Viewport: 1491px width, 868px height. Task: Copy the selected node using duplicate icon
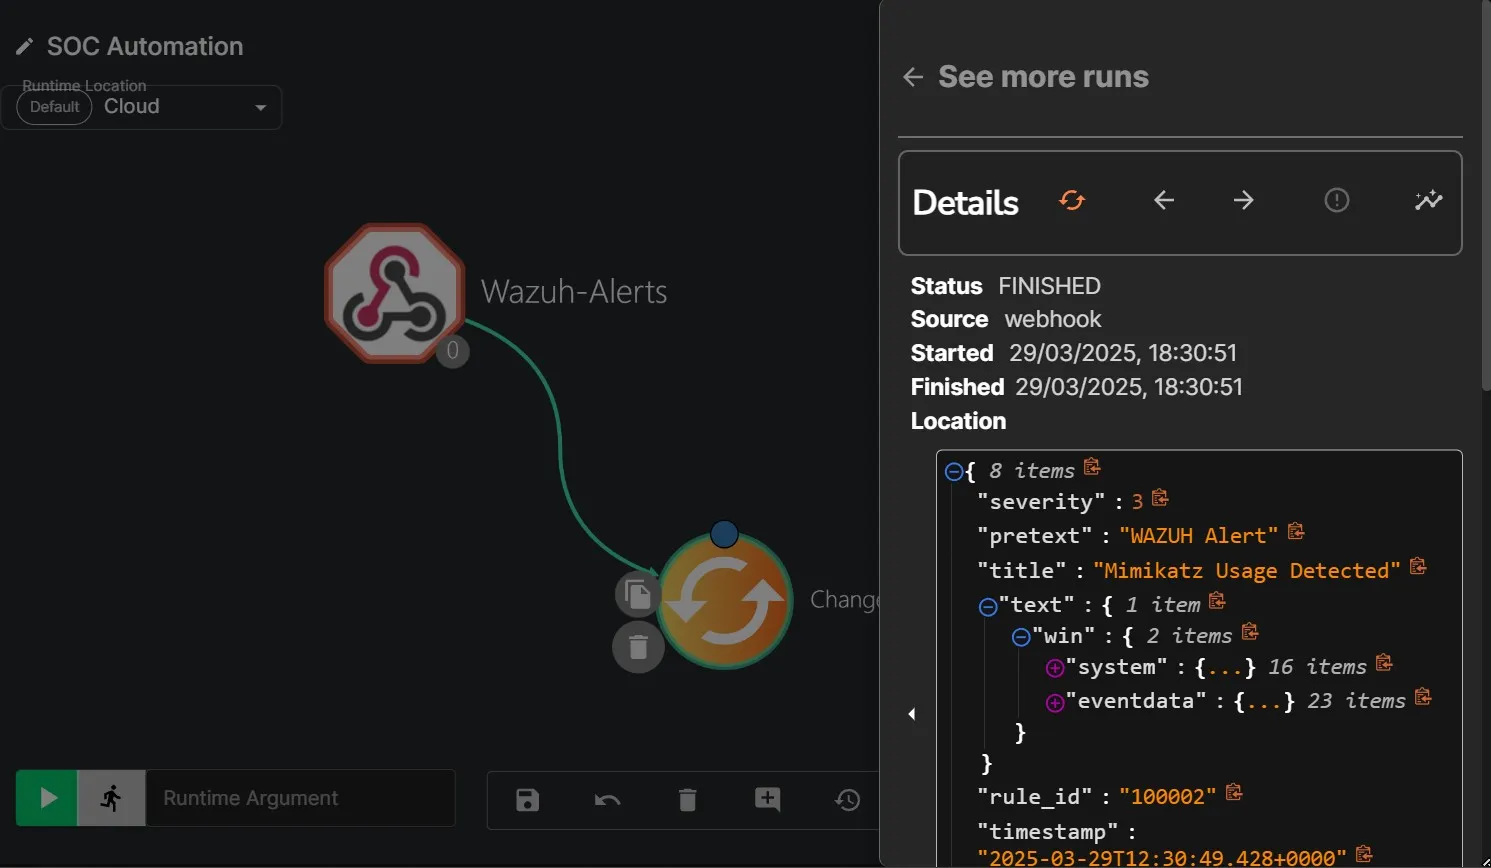(x=637, y=595)
